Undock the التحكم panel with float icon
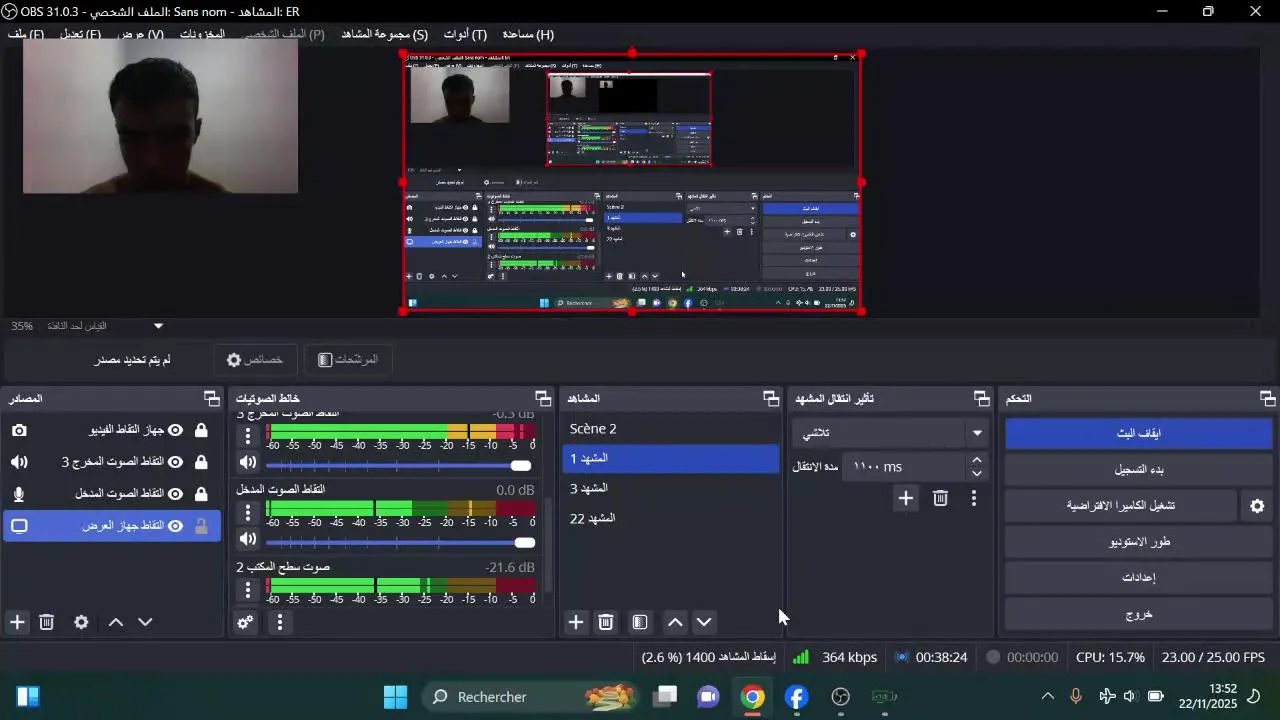 1268,398
